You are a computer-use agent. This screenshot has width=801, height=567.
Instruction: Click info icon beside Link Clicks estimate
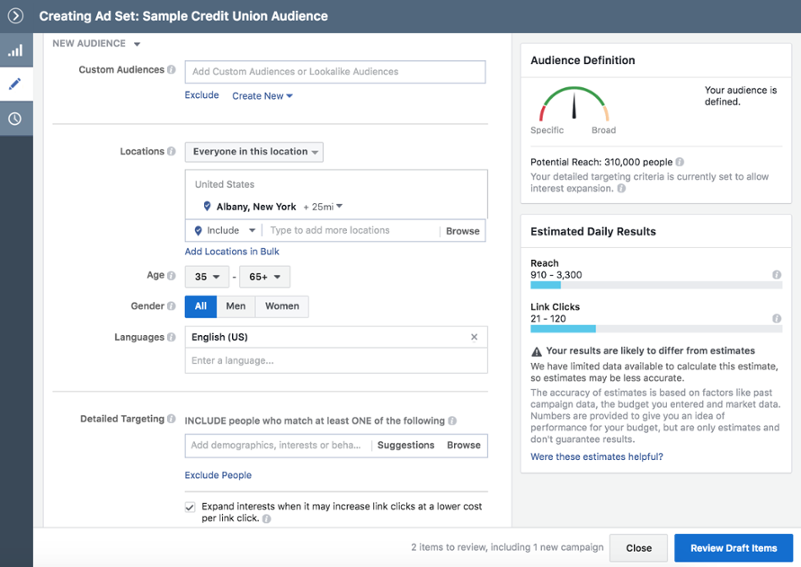[x=776, y=319]
